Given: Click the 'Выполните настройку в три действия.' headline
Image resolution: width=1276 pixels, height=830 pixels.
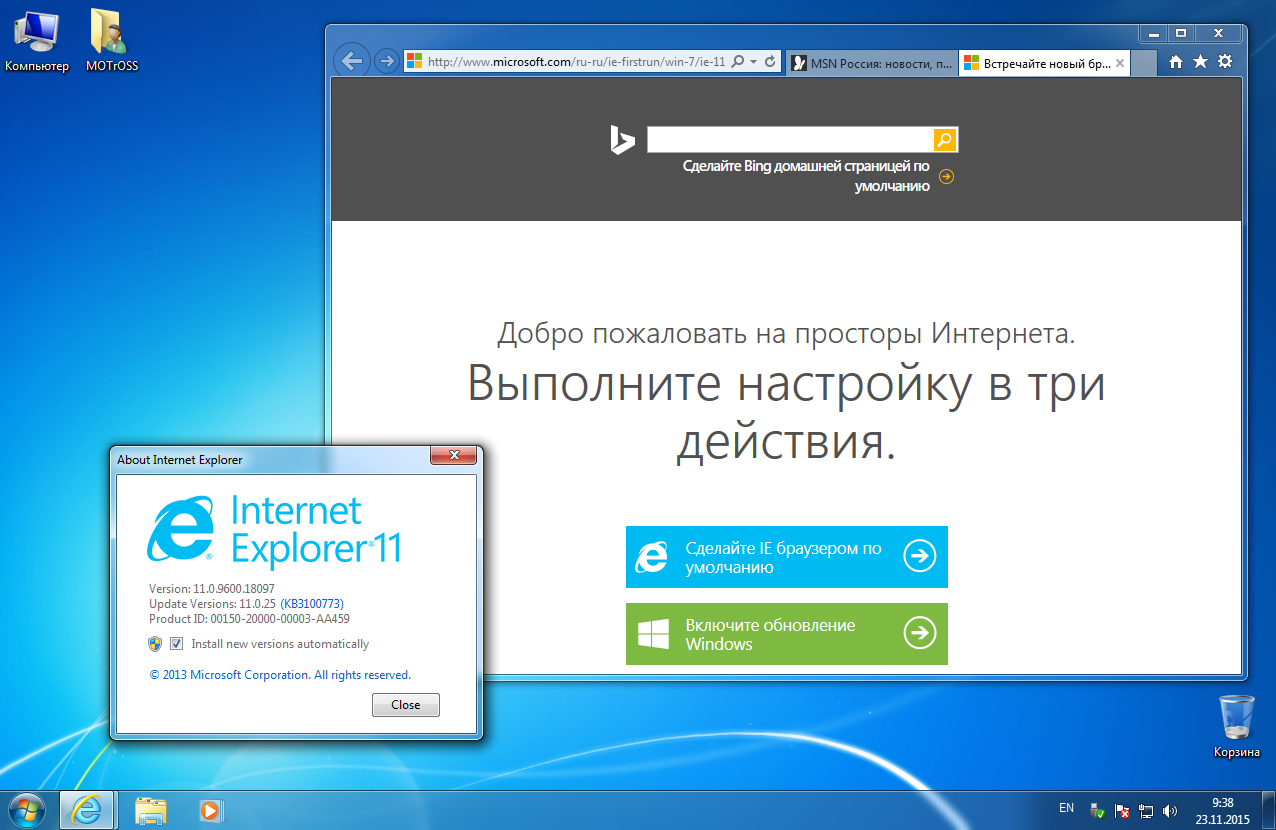Looking at the screenshot, I should tap(786, 412).
